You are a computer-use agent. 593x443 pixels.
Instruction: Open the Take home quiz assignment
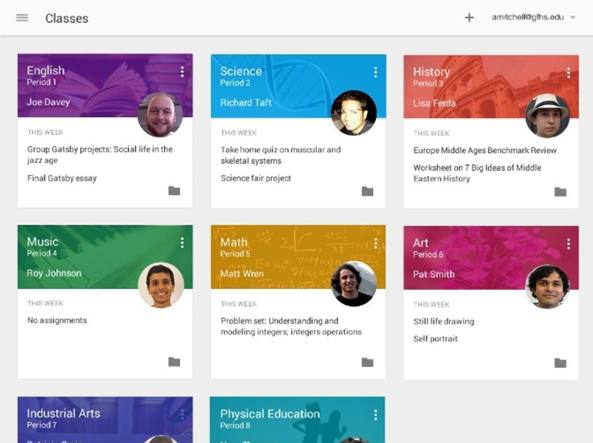281,155
